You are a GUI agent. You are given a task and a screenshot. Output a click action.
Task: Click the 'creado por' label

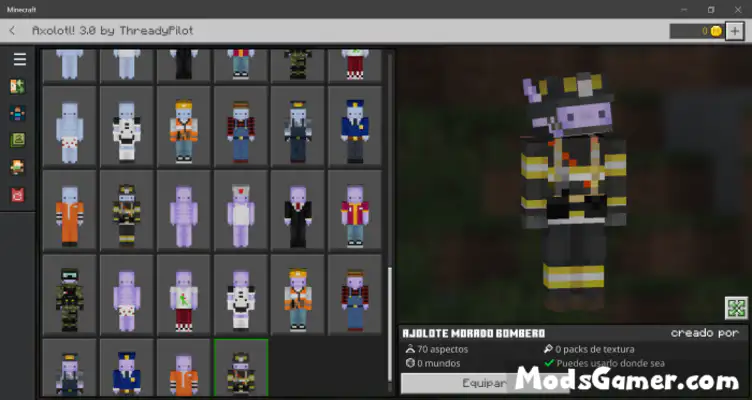[x=705, y=333]
